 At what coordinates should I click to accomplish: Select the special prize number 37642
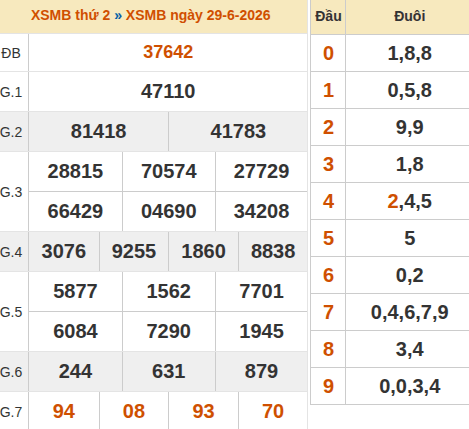(x=168, y=52)
